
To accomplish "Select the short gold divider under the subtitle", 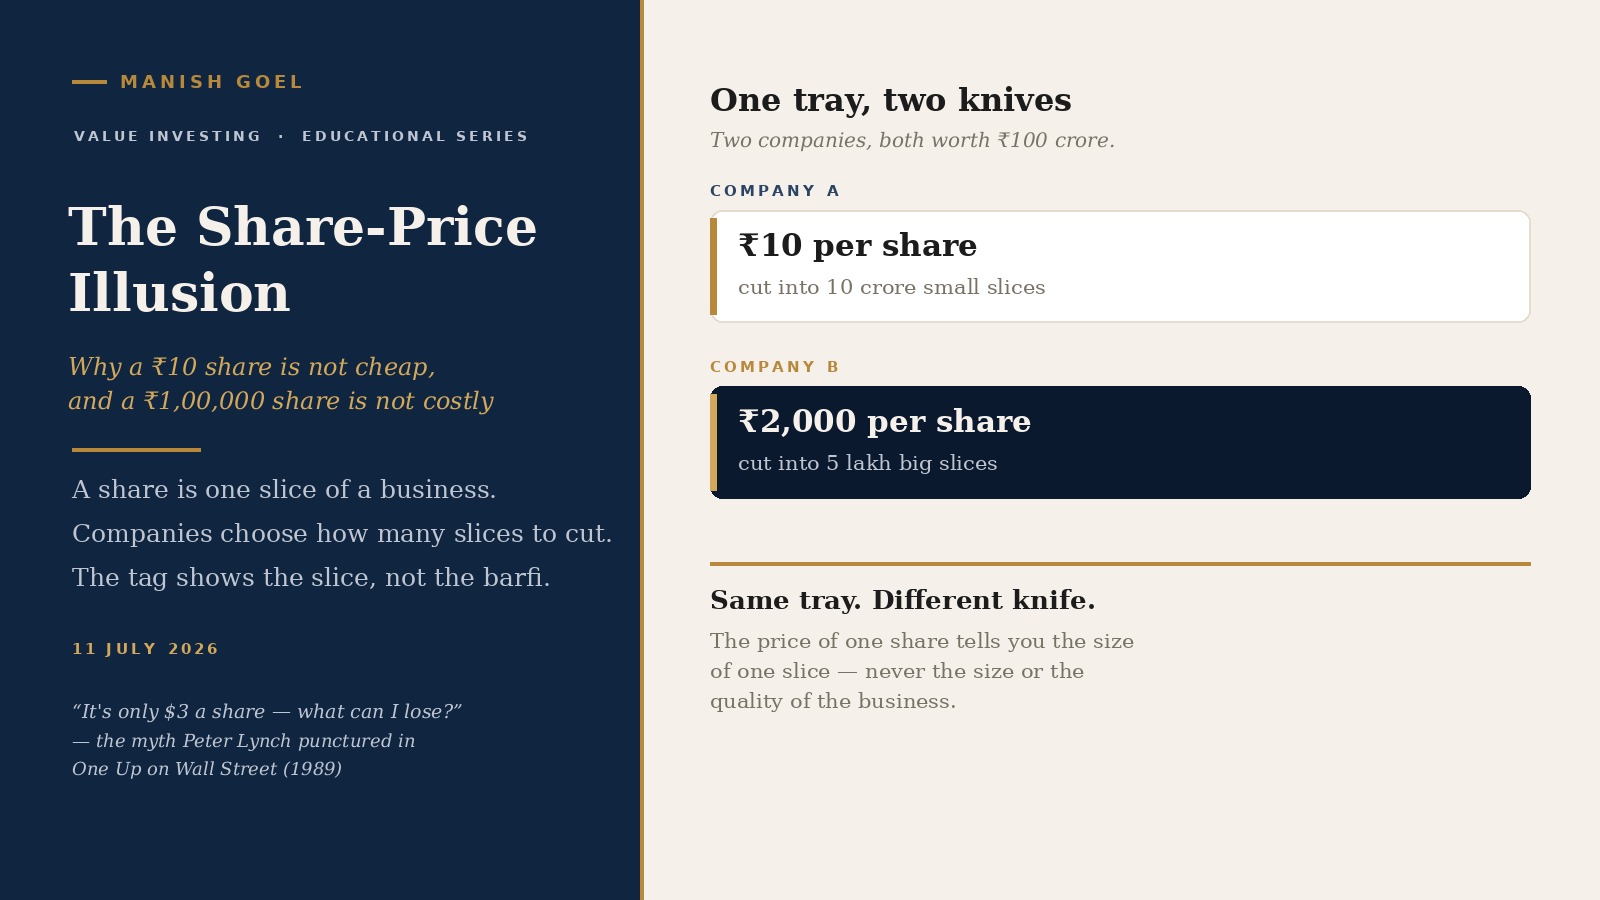I will (x=136, y=450).
